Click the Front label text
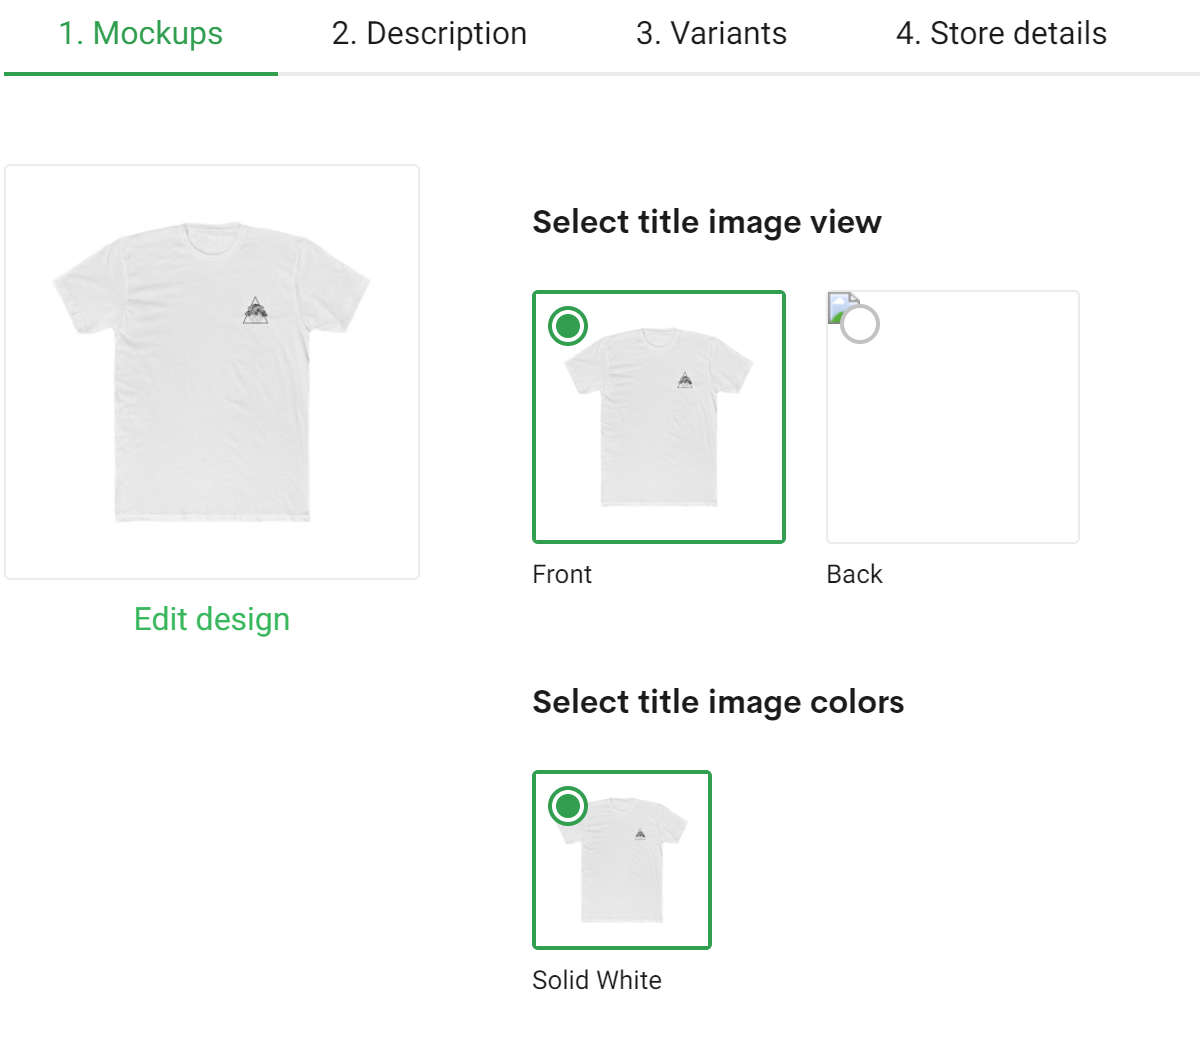Viewport: 1200px width, 1052px height. coord(562,574)
